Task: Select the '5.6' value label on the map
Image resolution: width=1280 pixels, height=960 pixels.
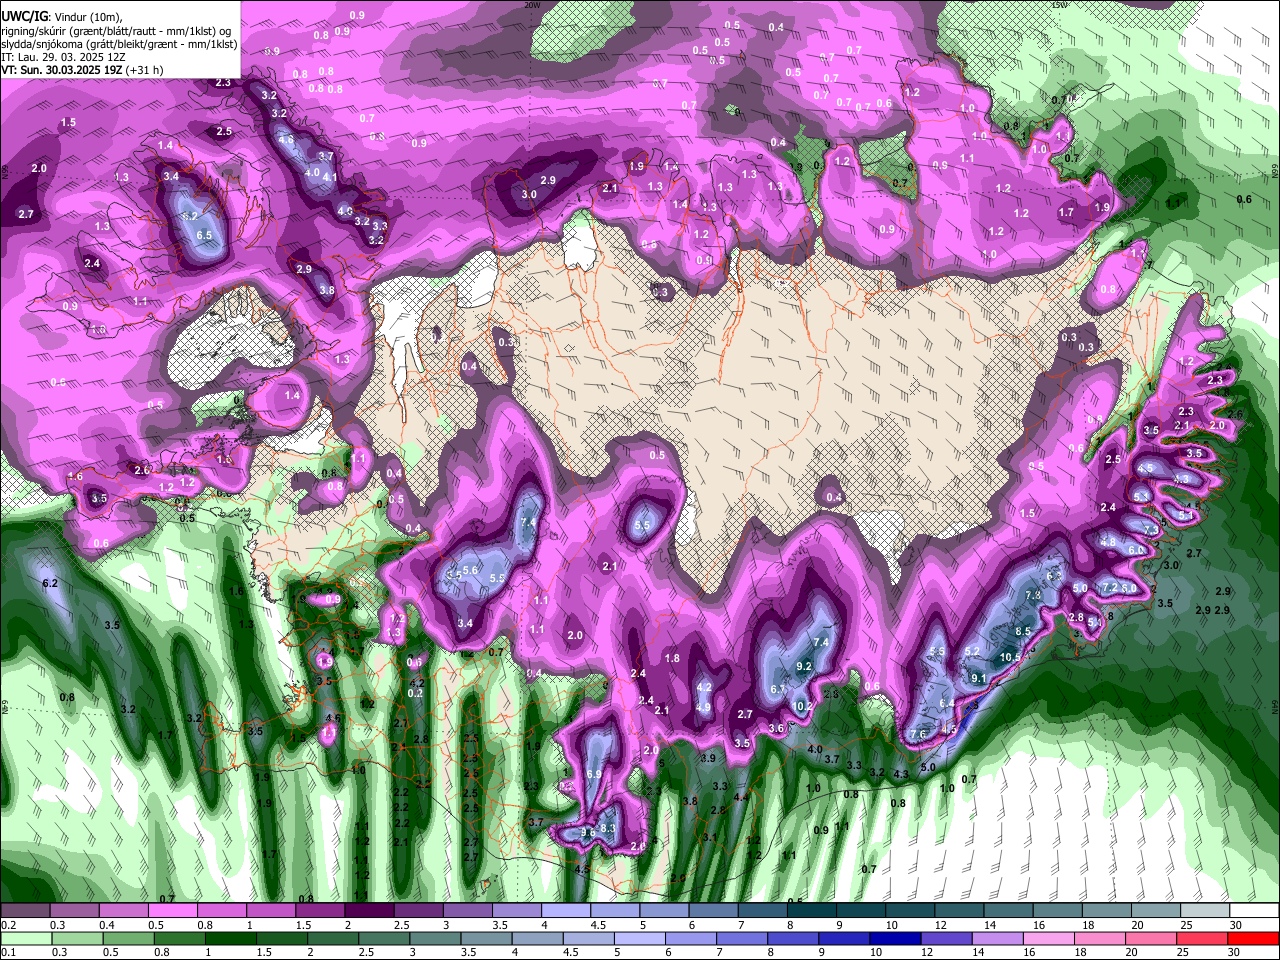Action: click(471, 570)
